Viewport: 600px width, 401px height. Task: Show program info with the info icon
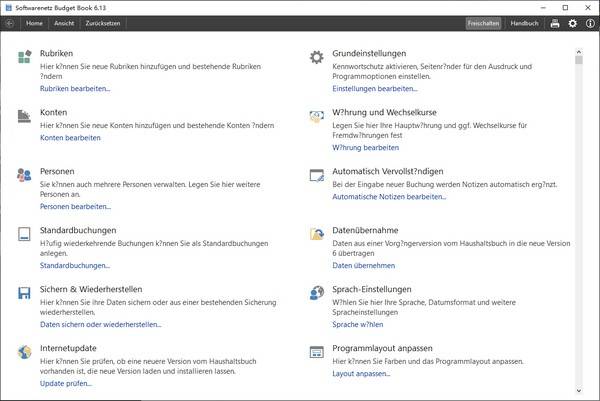coord(590,23)
